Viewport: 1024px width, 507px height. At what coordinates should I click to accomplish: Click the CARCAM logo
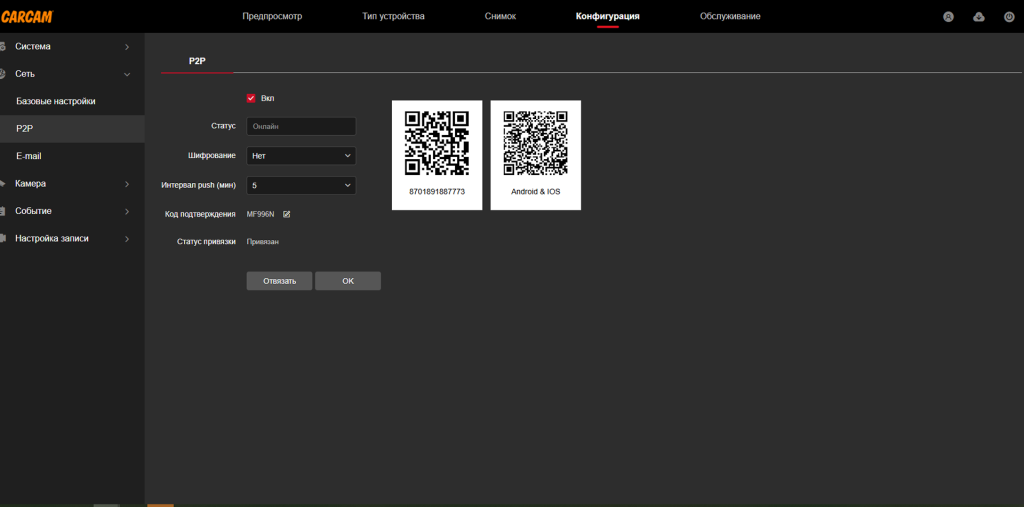pos(27,16)
